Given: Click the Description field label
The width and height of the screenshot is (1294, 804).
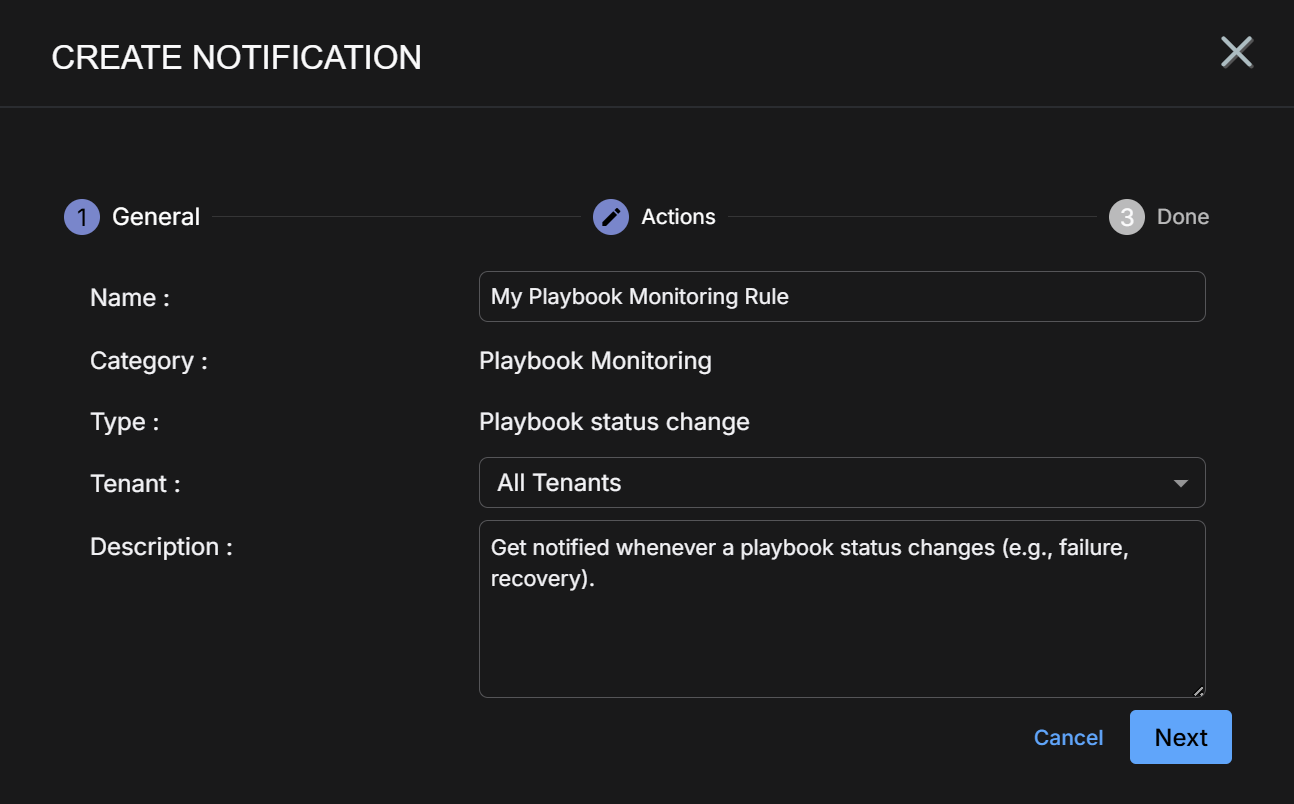Looking at the screenshot, I should (161, 547).
